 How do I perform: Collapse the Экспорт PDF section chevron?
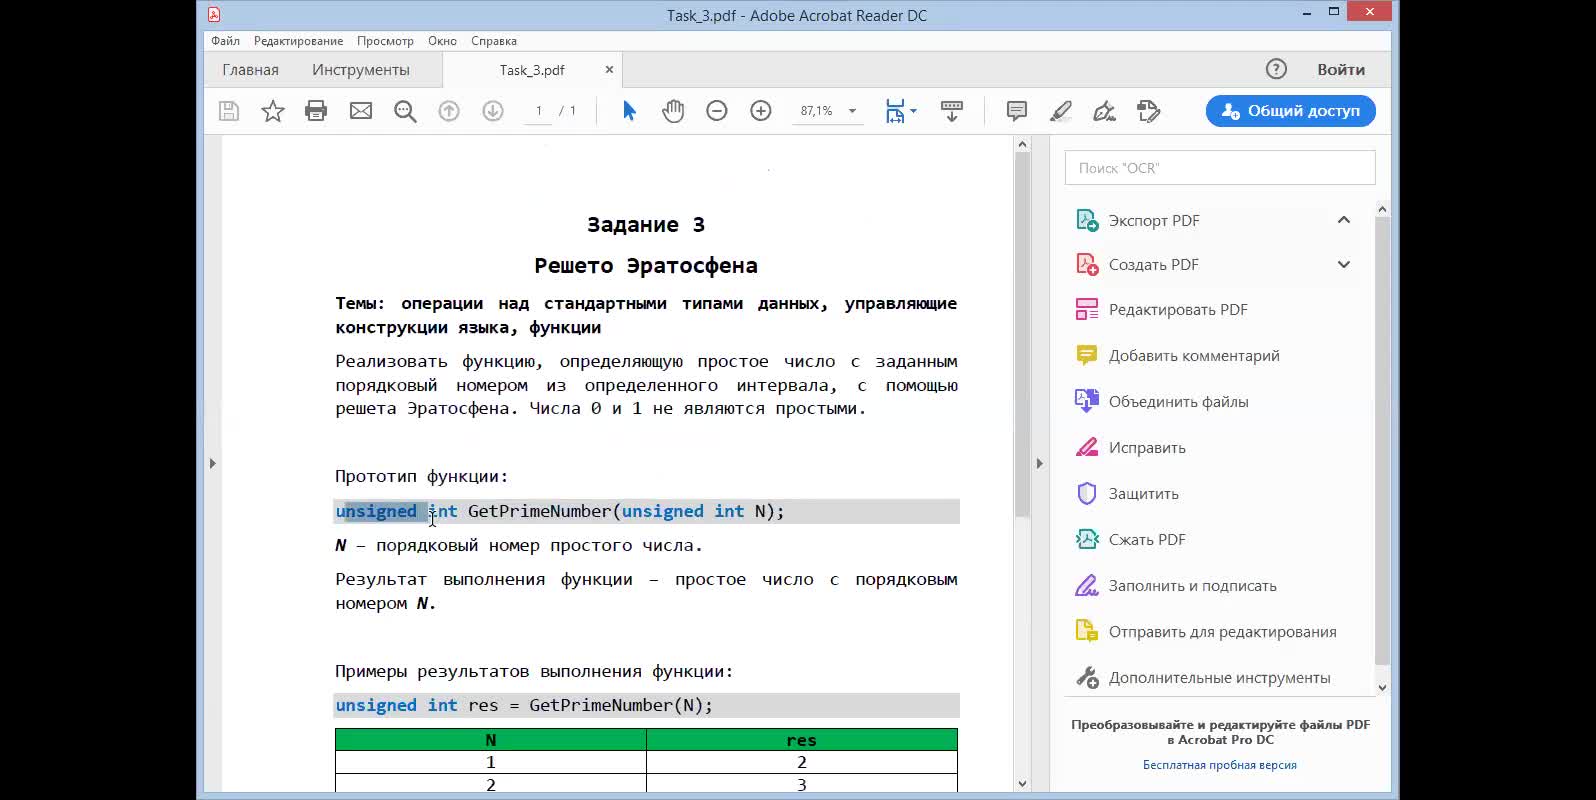coord(1344,220)
